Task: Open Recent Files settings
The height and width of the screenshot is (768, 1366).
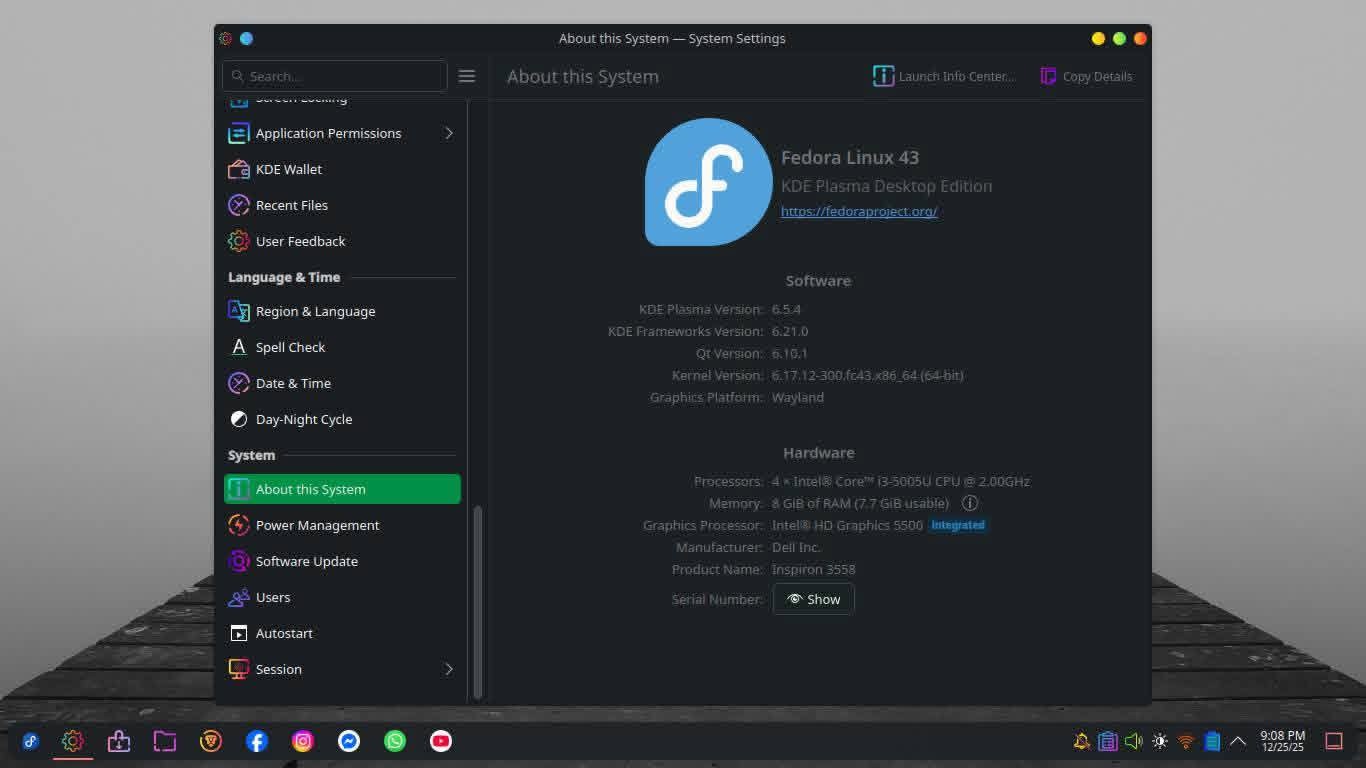Action: pyautogui.click(x=342, y=205)
